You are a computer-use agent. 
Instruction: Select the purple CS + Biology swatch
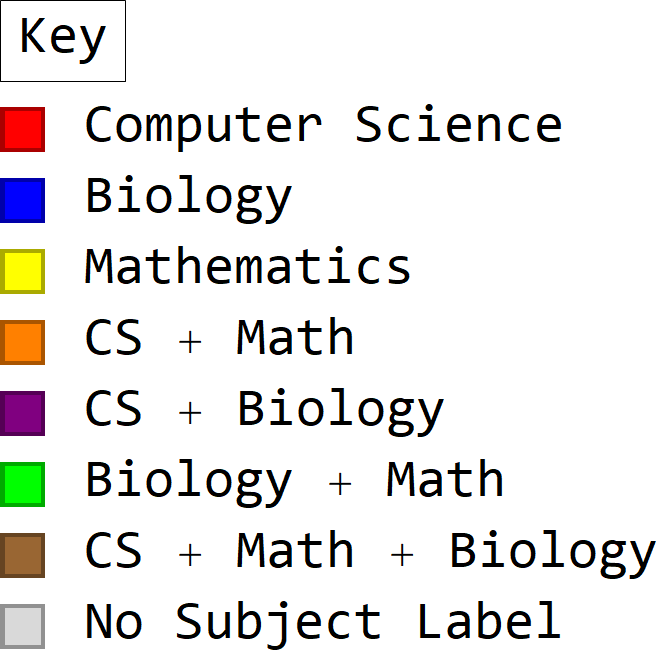tap(23, 413)
